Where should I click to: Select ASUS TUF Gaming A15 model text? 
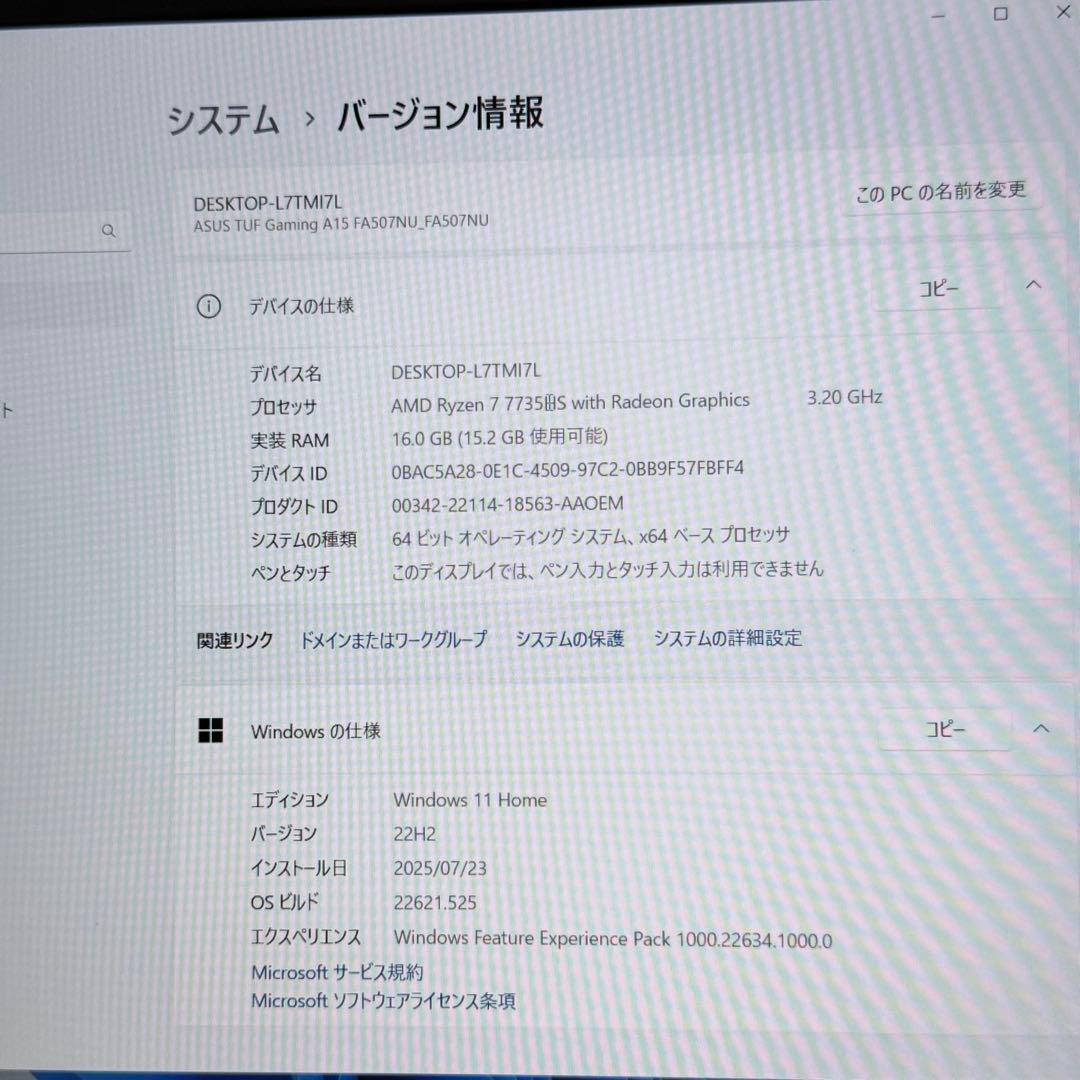click(x=341, y=224)
